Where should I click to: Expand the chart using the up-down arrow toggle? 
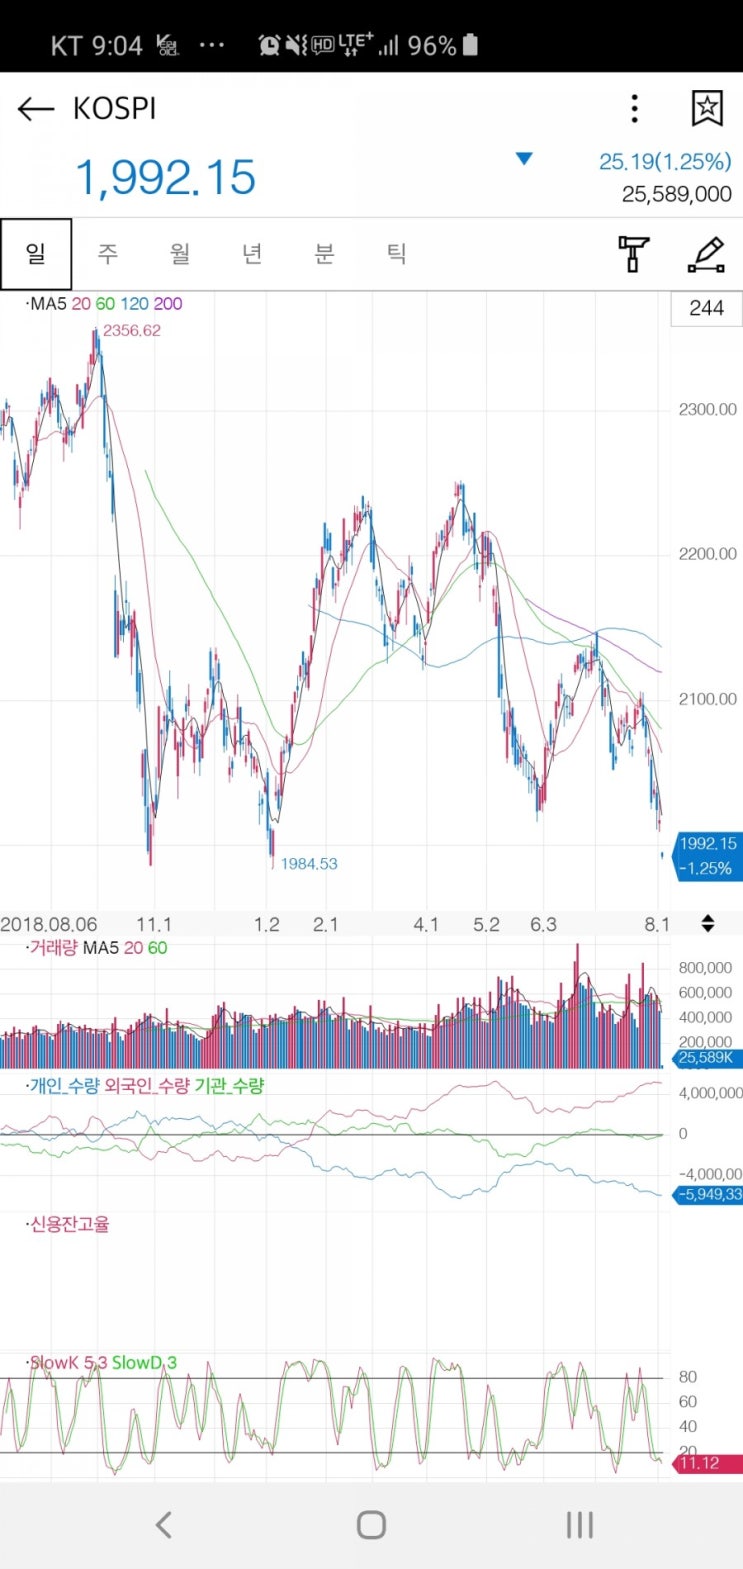coord(708,924)
